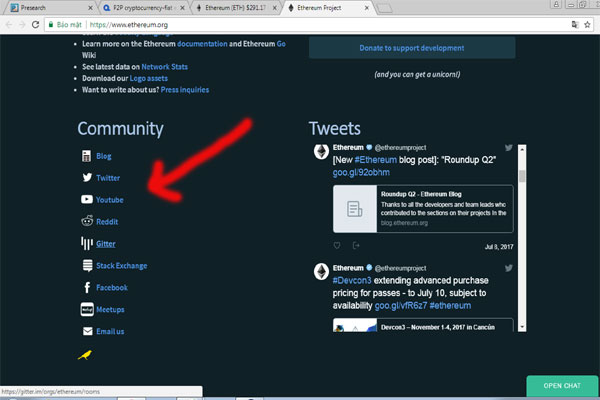Open the goo.gl/92obhm tweet link
This screenshot has width=600, height=400.
point(361,173)
